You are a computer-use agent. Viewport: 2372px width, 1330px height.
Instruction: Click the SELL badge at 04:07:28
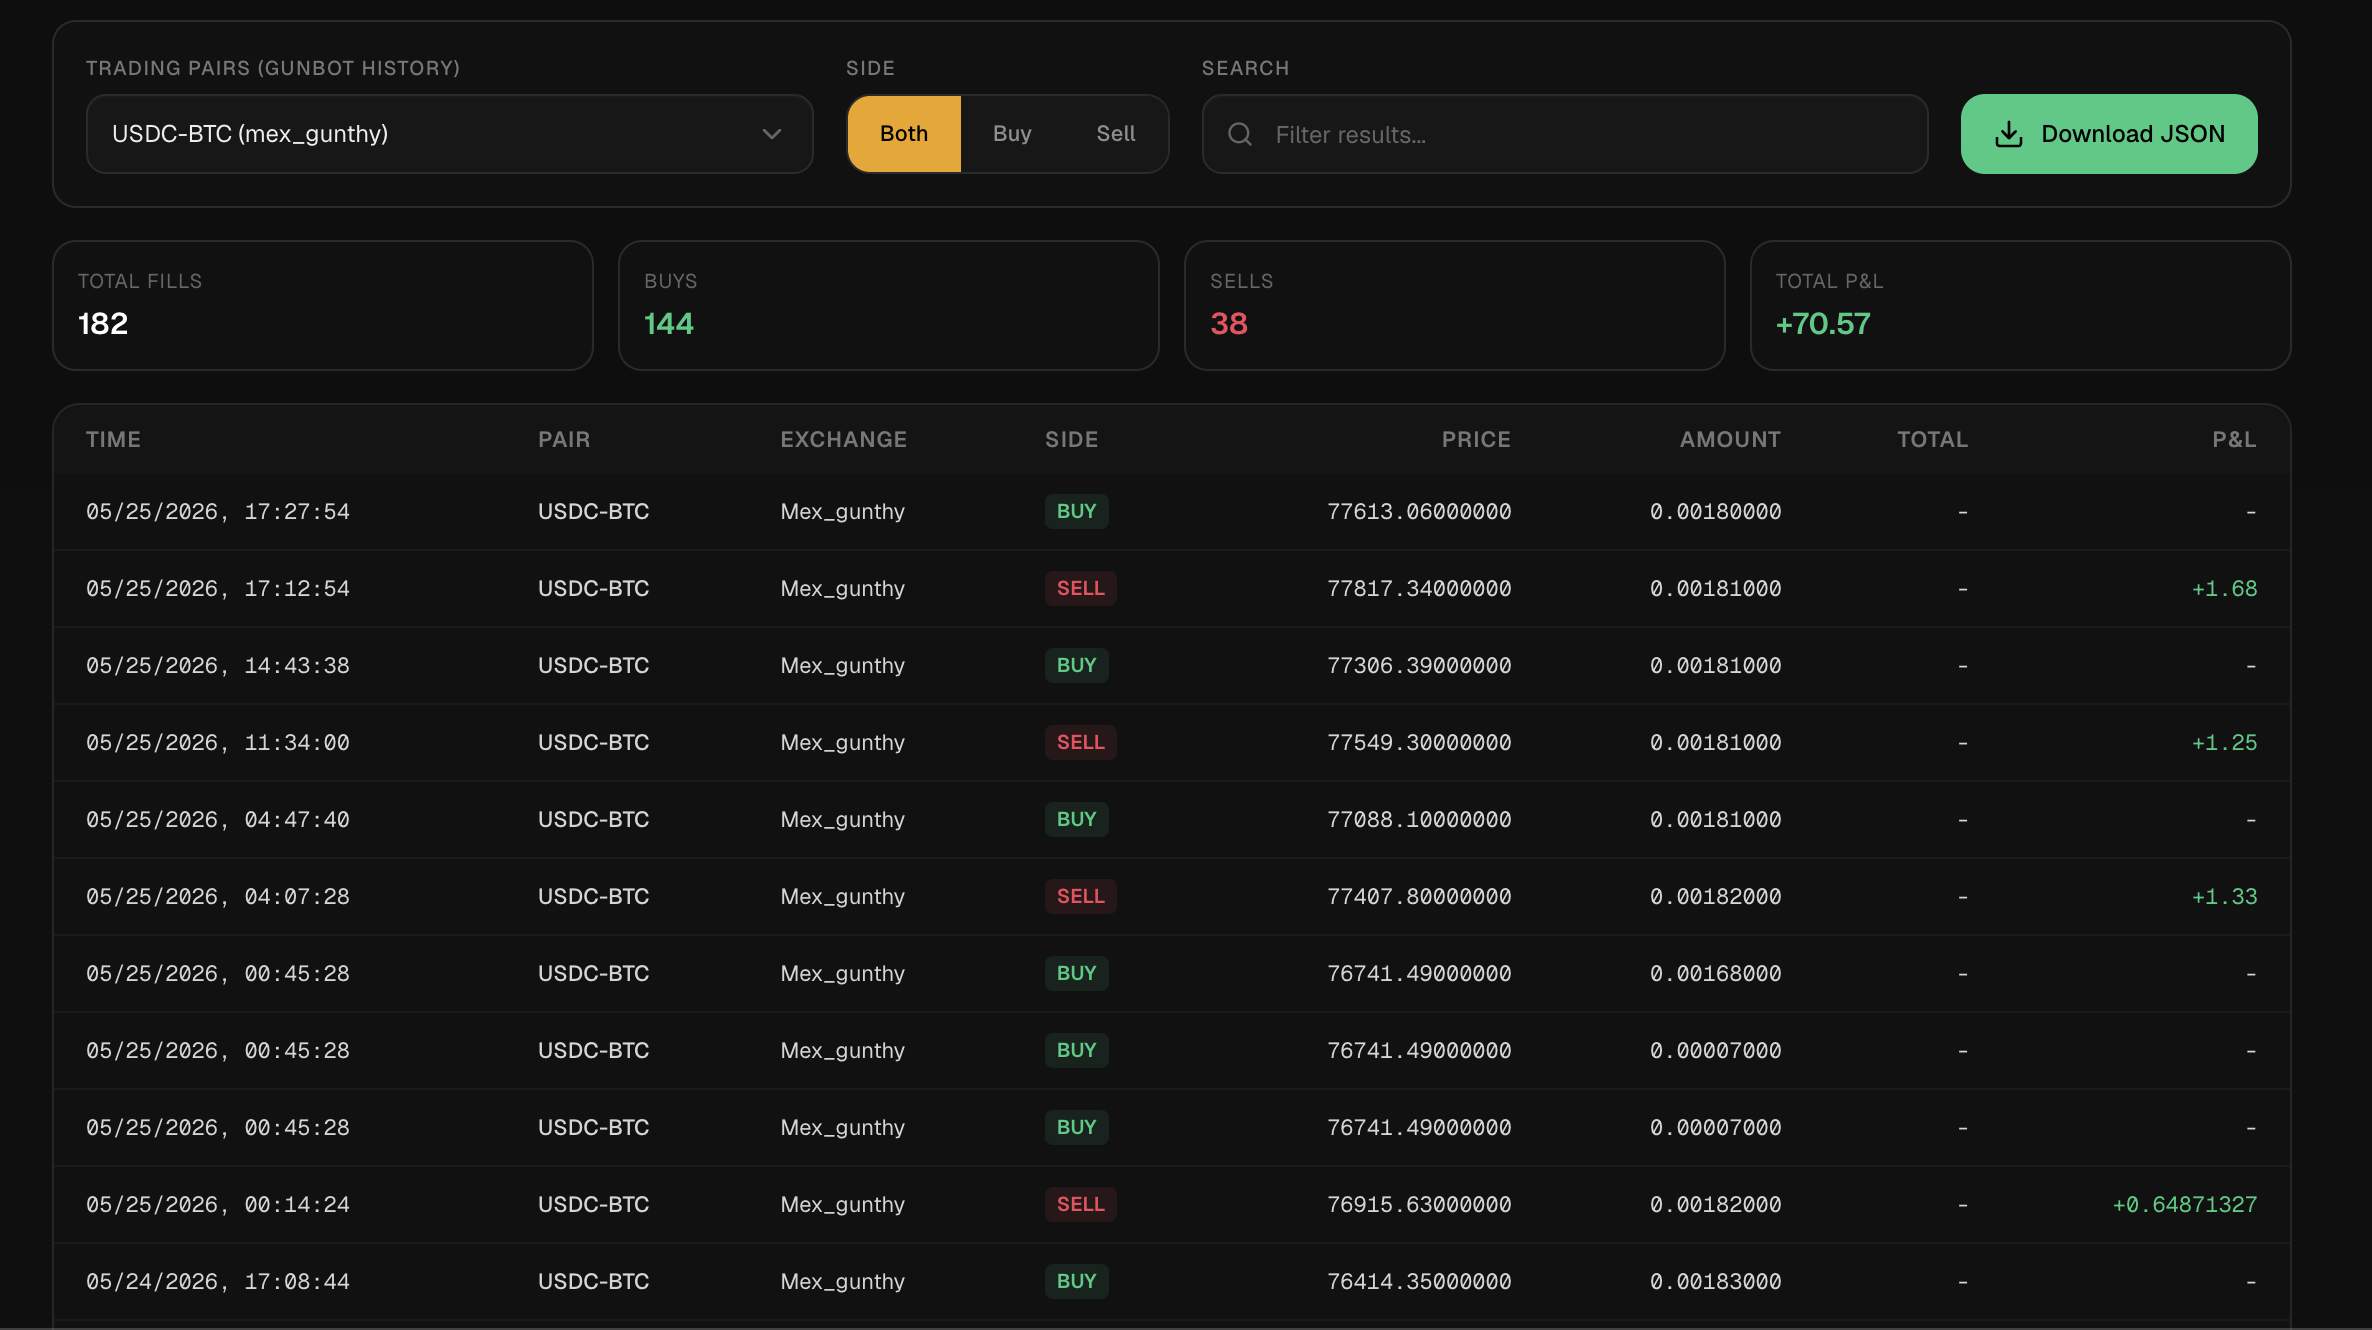pos(1081,897)
